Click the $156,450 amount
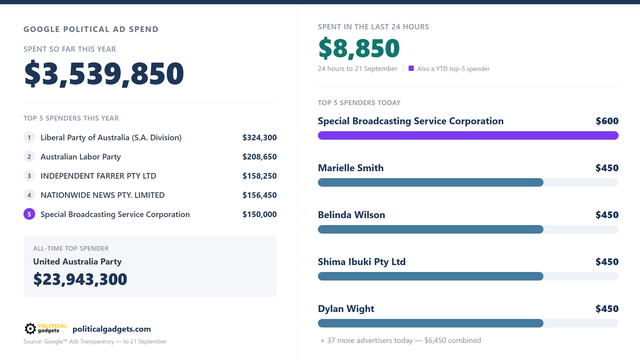The height and width of the screenshot is (360, 640). tap(260, 195)
